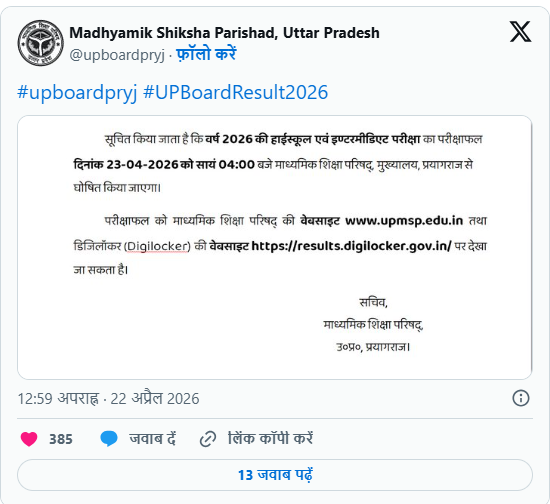The height and width of the screenshot is (504, 550).
Task: Open the tweet info circle icon
Action: (521, 398)
